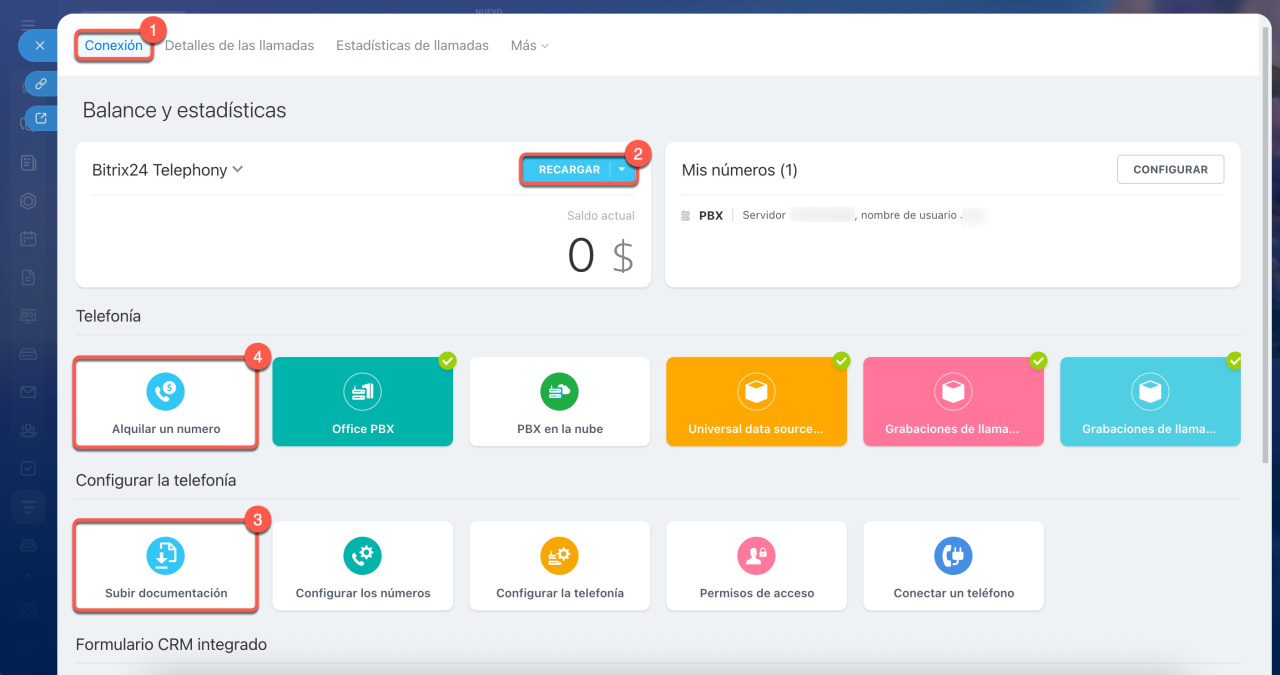Click green checkmark on Office PBX tile
The height and width of the screenshot is (675, 1280).
pos(447,360)
